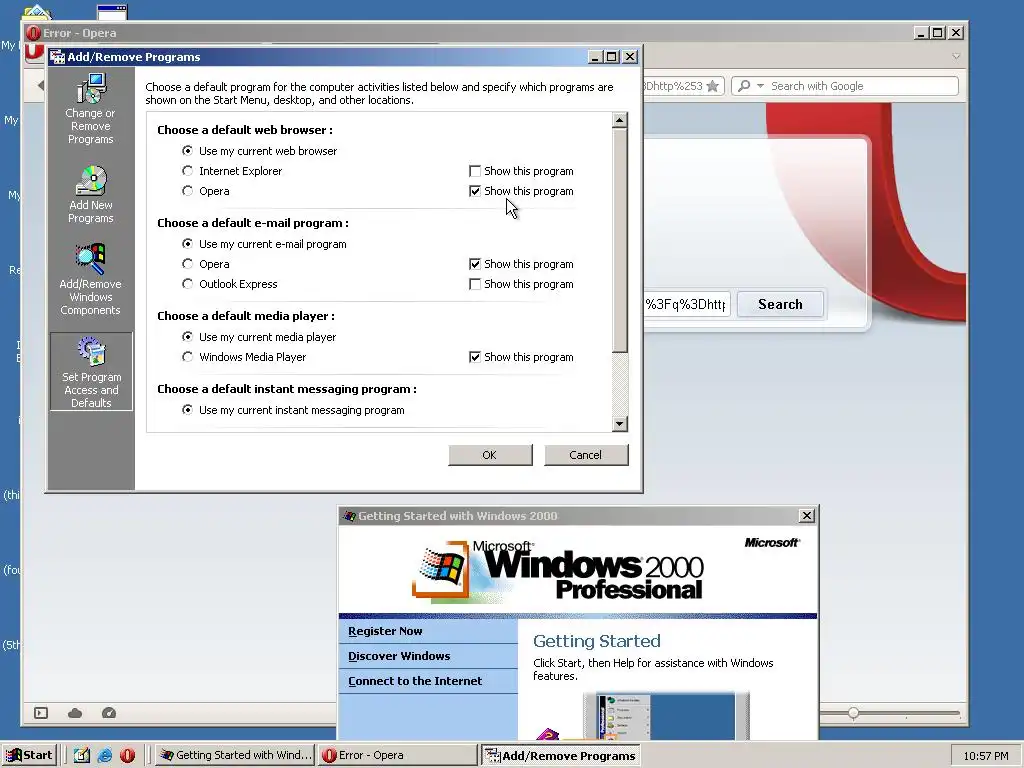1024x768 pixels.
Task: Open Add/Remove Windows Components
Action: tap(91, 280)
